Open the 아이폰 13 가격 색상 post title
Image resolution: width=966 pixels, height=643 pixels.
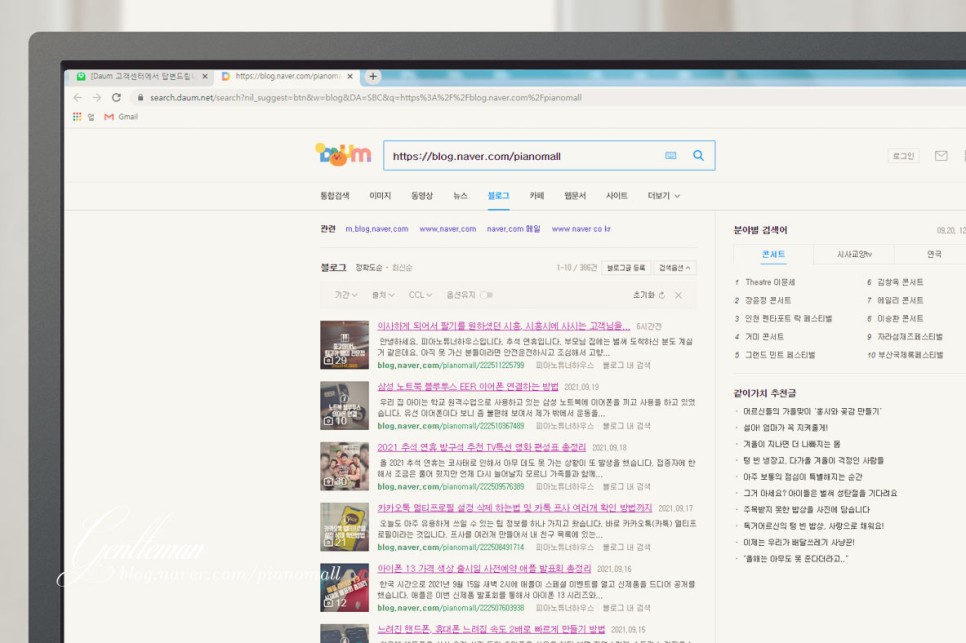pyautogui.click(x=484, y=568)
